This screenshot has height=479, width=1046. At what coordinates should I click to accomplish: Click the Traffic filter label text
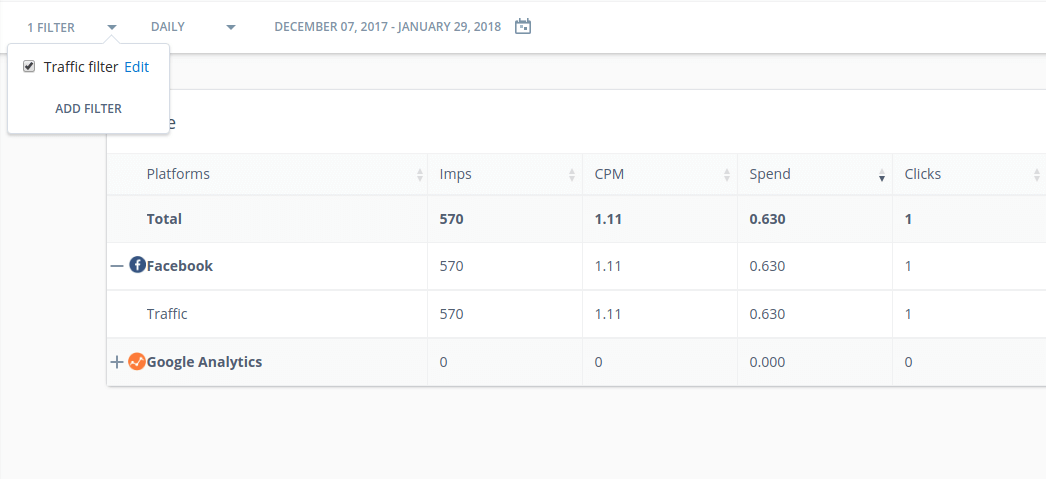click(81, 67)
